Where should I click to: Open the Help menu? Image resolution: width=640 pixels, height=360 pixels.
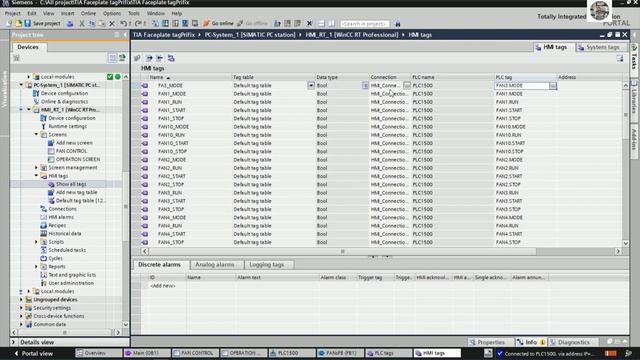176,13
